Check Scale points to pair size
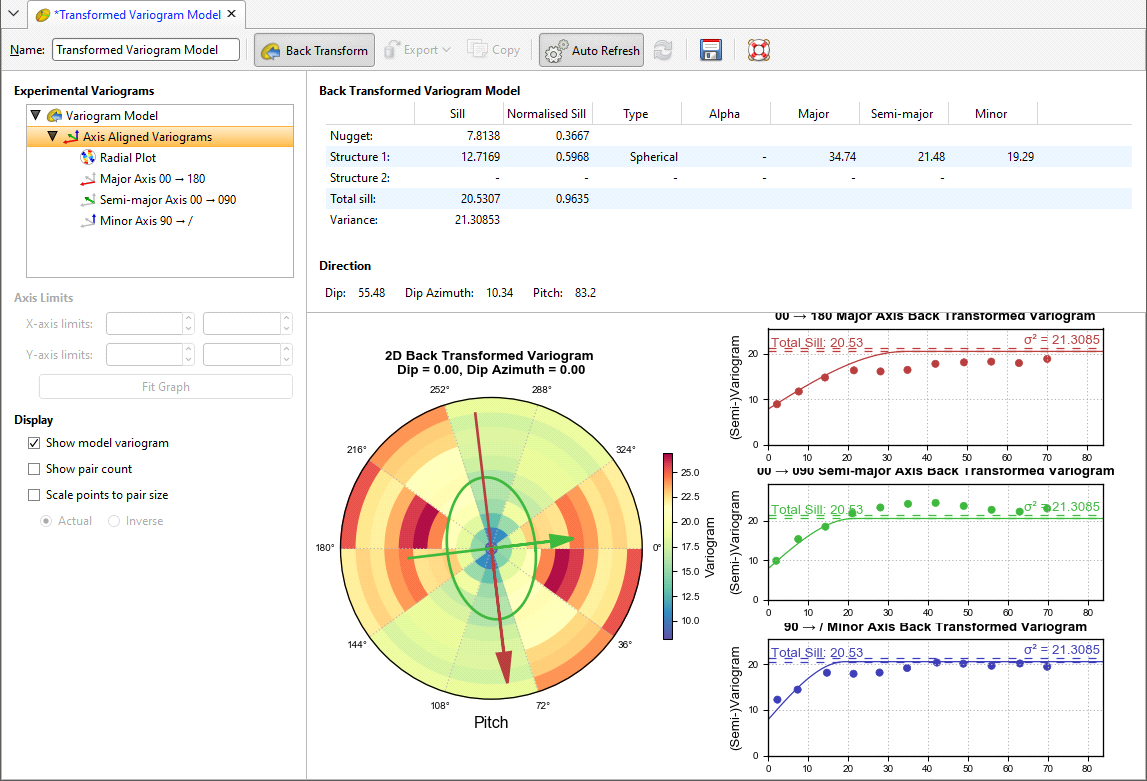1147x781 pixels. click(34, 493)
